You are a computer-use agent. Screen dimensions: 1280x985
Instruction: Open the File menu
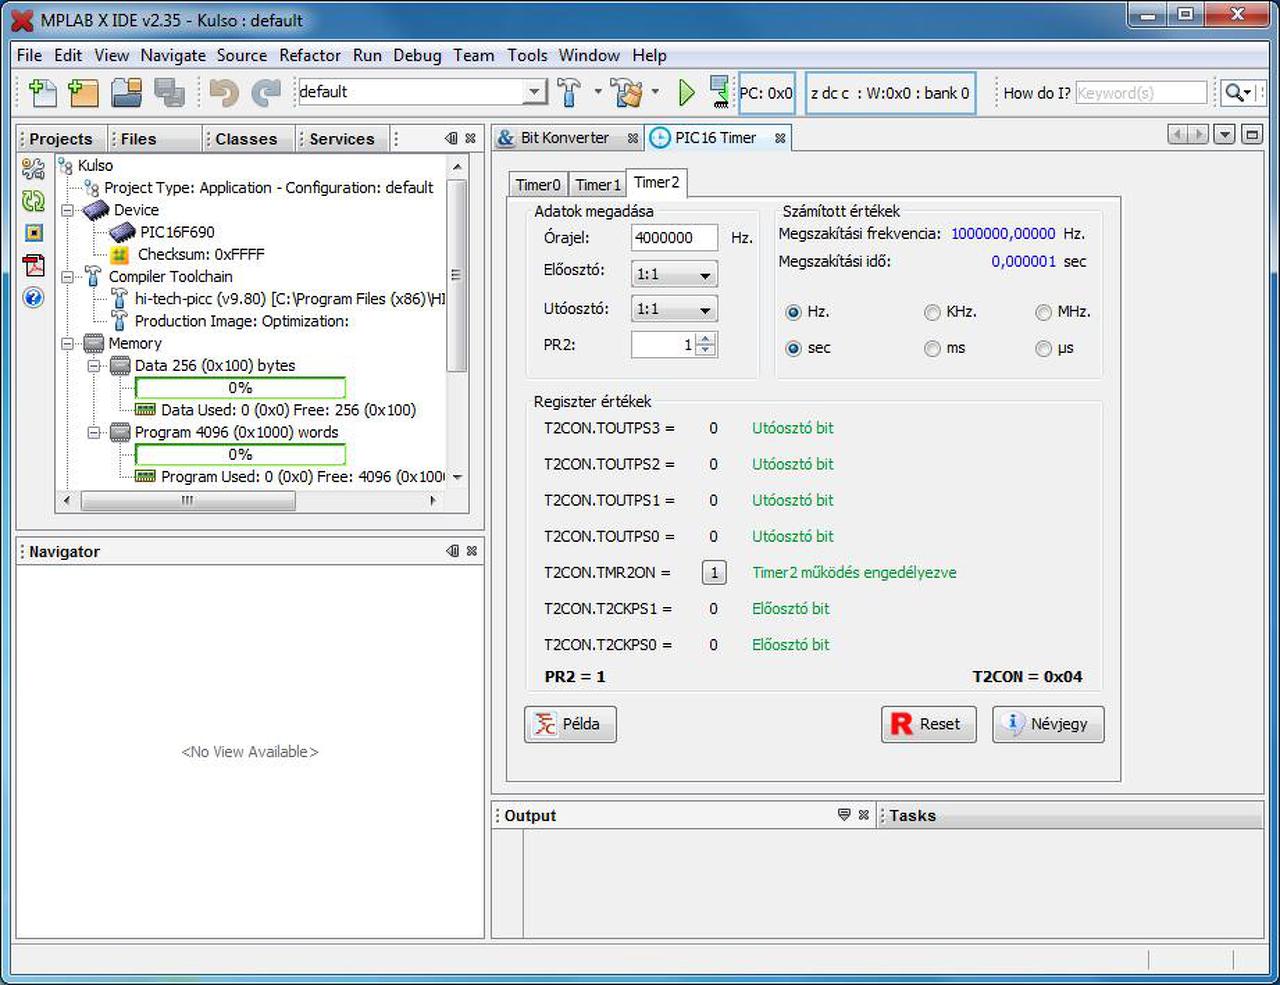point(29,55)
